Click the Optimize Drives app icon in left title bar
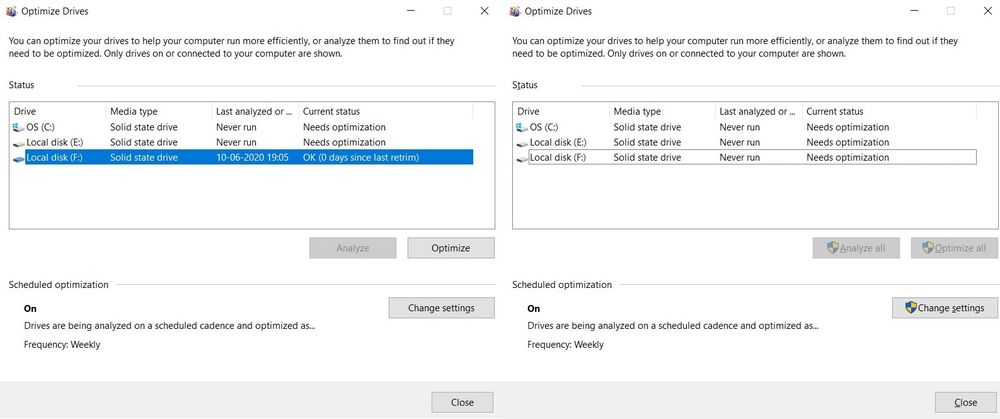 click(x=9, y=11)
